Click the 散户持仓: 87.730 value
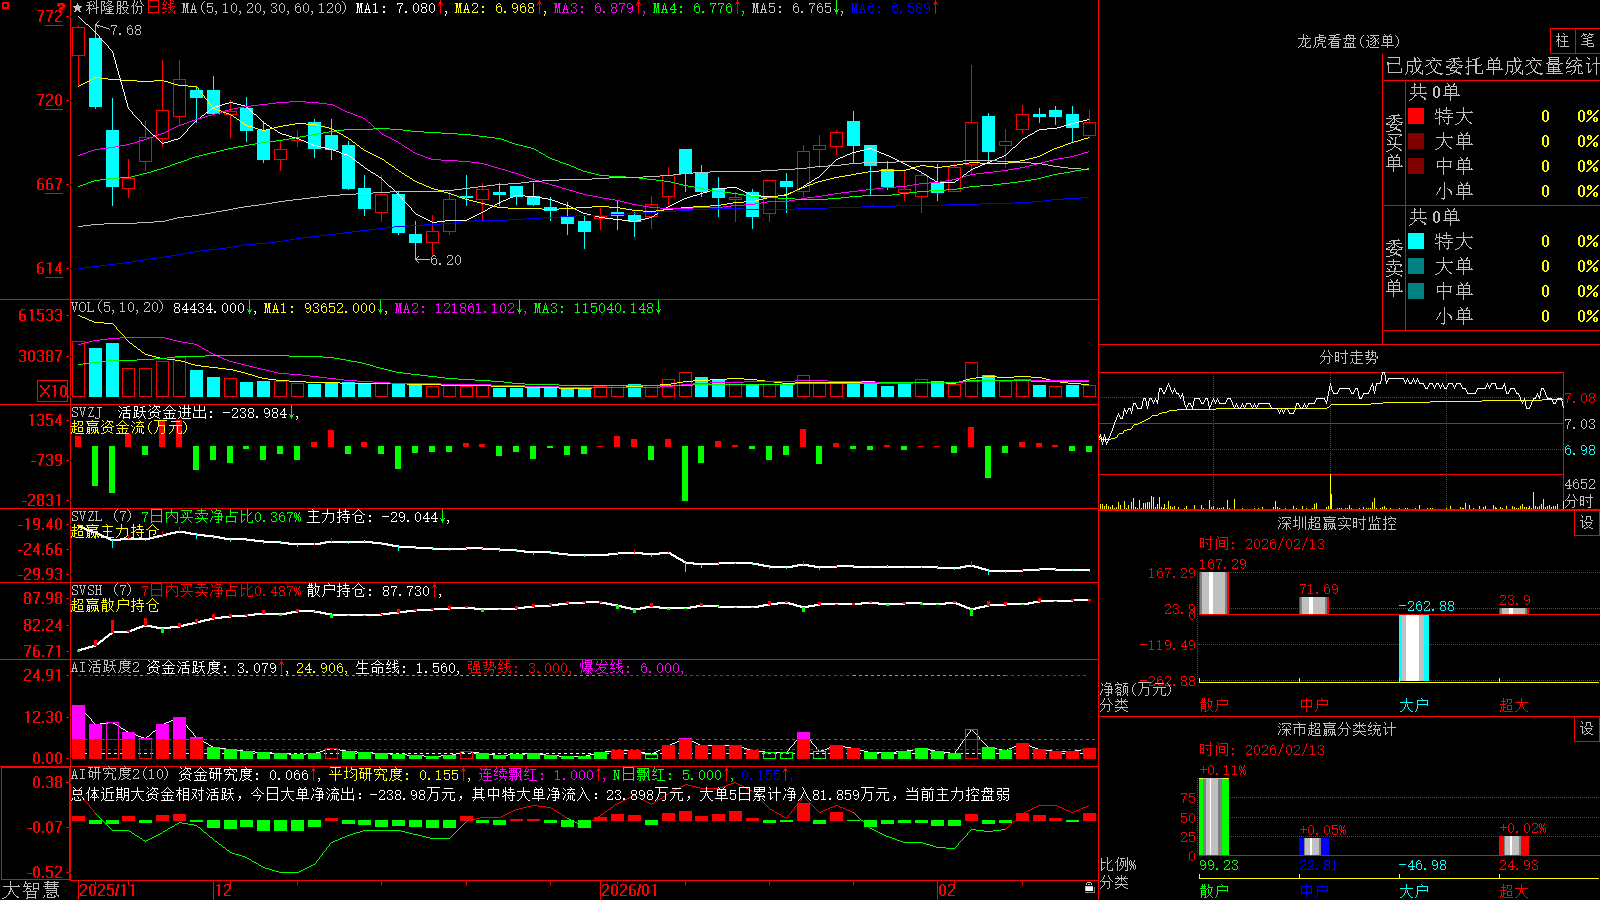Image resolution: width=1600 pixels, height=900 pixels. point(374,591)
